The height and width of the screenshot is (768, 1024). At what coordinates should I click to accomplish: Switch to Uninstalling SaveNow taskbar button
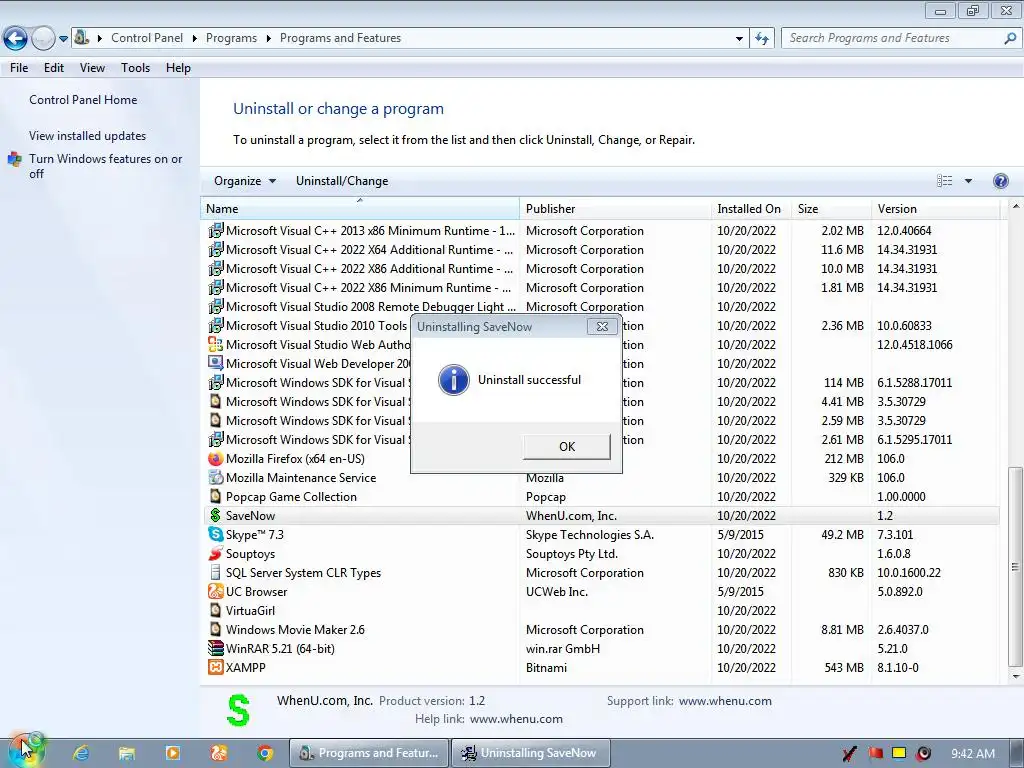[532, 753]
